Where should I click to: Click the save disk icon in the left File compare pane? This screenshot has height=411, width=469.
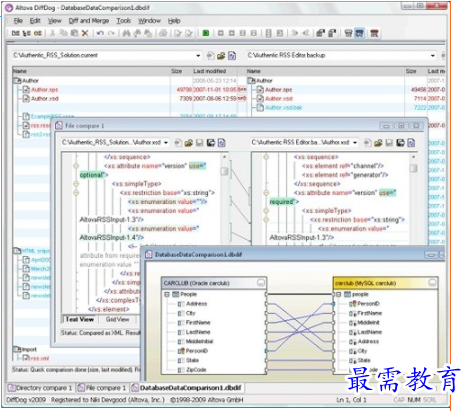coord(199,143)
